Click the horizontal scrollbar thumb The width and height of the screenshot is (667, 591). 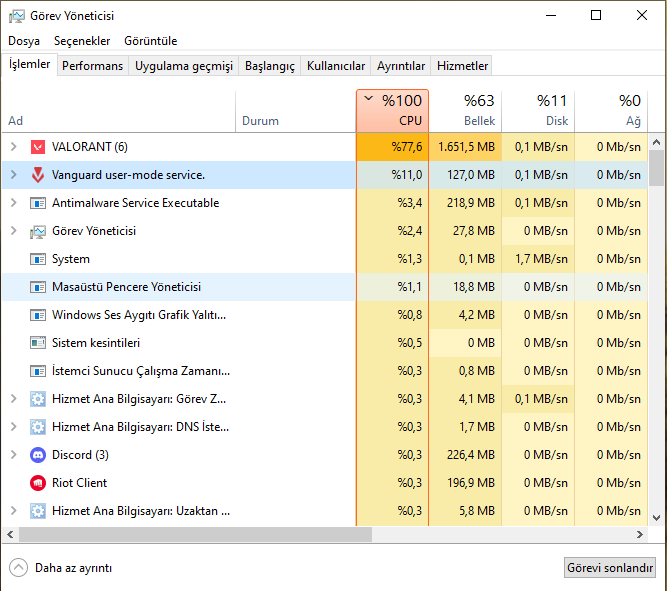(x=196, y=534)
